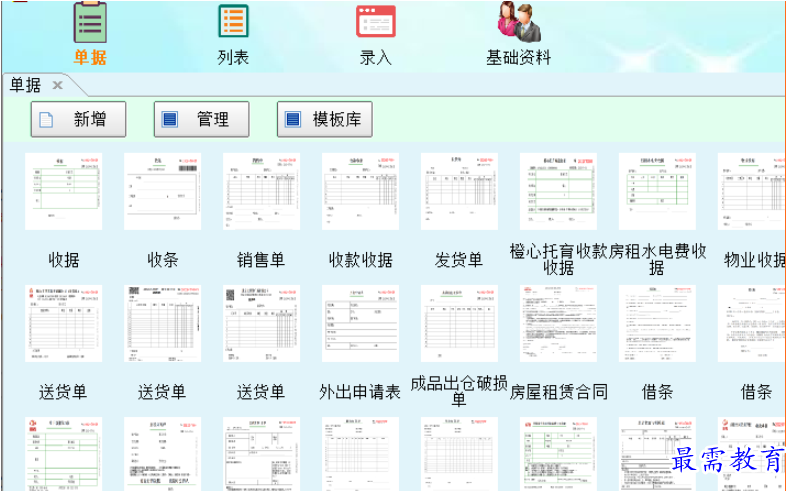Choose the 销售单 template thumbnail
The width and height of the screenshot is (793, 491).
tap(261, 192)
